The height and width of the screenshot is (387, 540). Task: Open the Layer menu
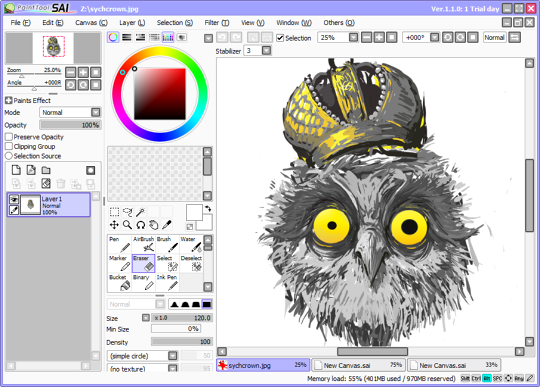click(x=132, y=23)
